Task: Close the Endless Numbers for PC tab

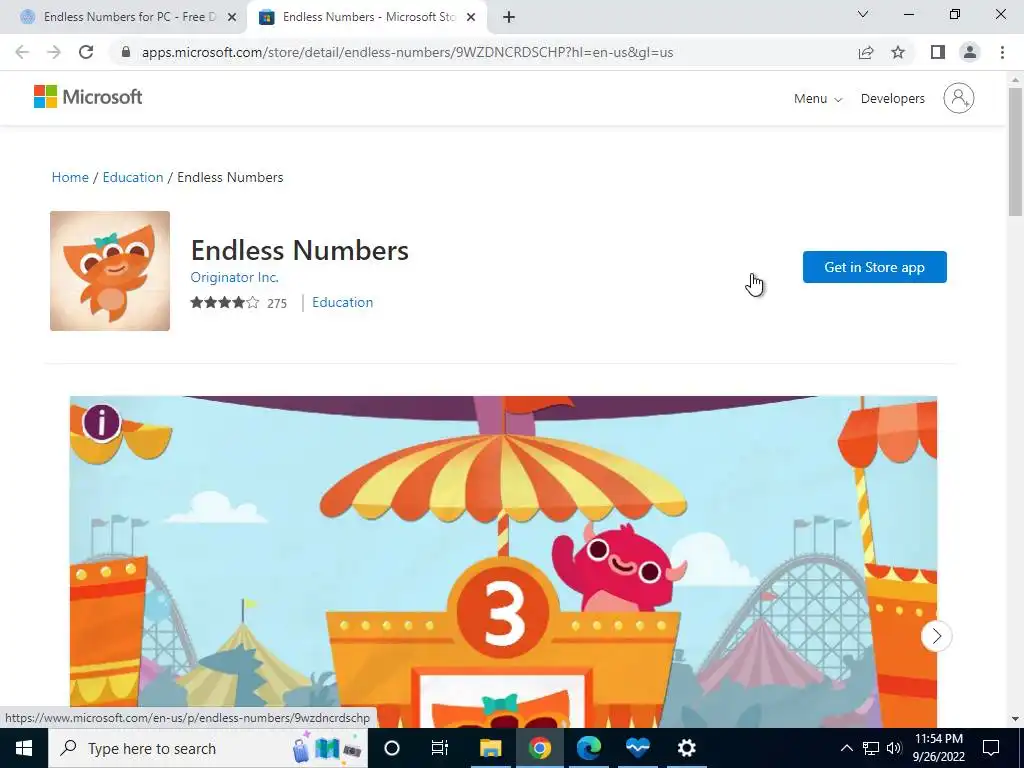Action: pyautogui.click(x=232, y=17)
